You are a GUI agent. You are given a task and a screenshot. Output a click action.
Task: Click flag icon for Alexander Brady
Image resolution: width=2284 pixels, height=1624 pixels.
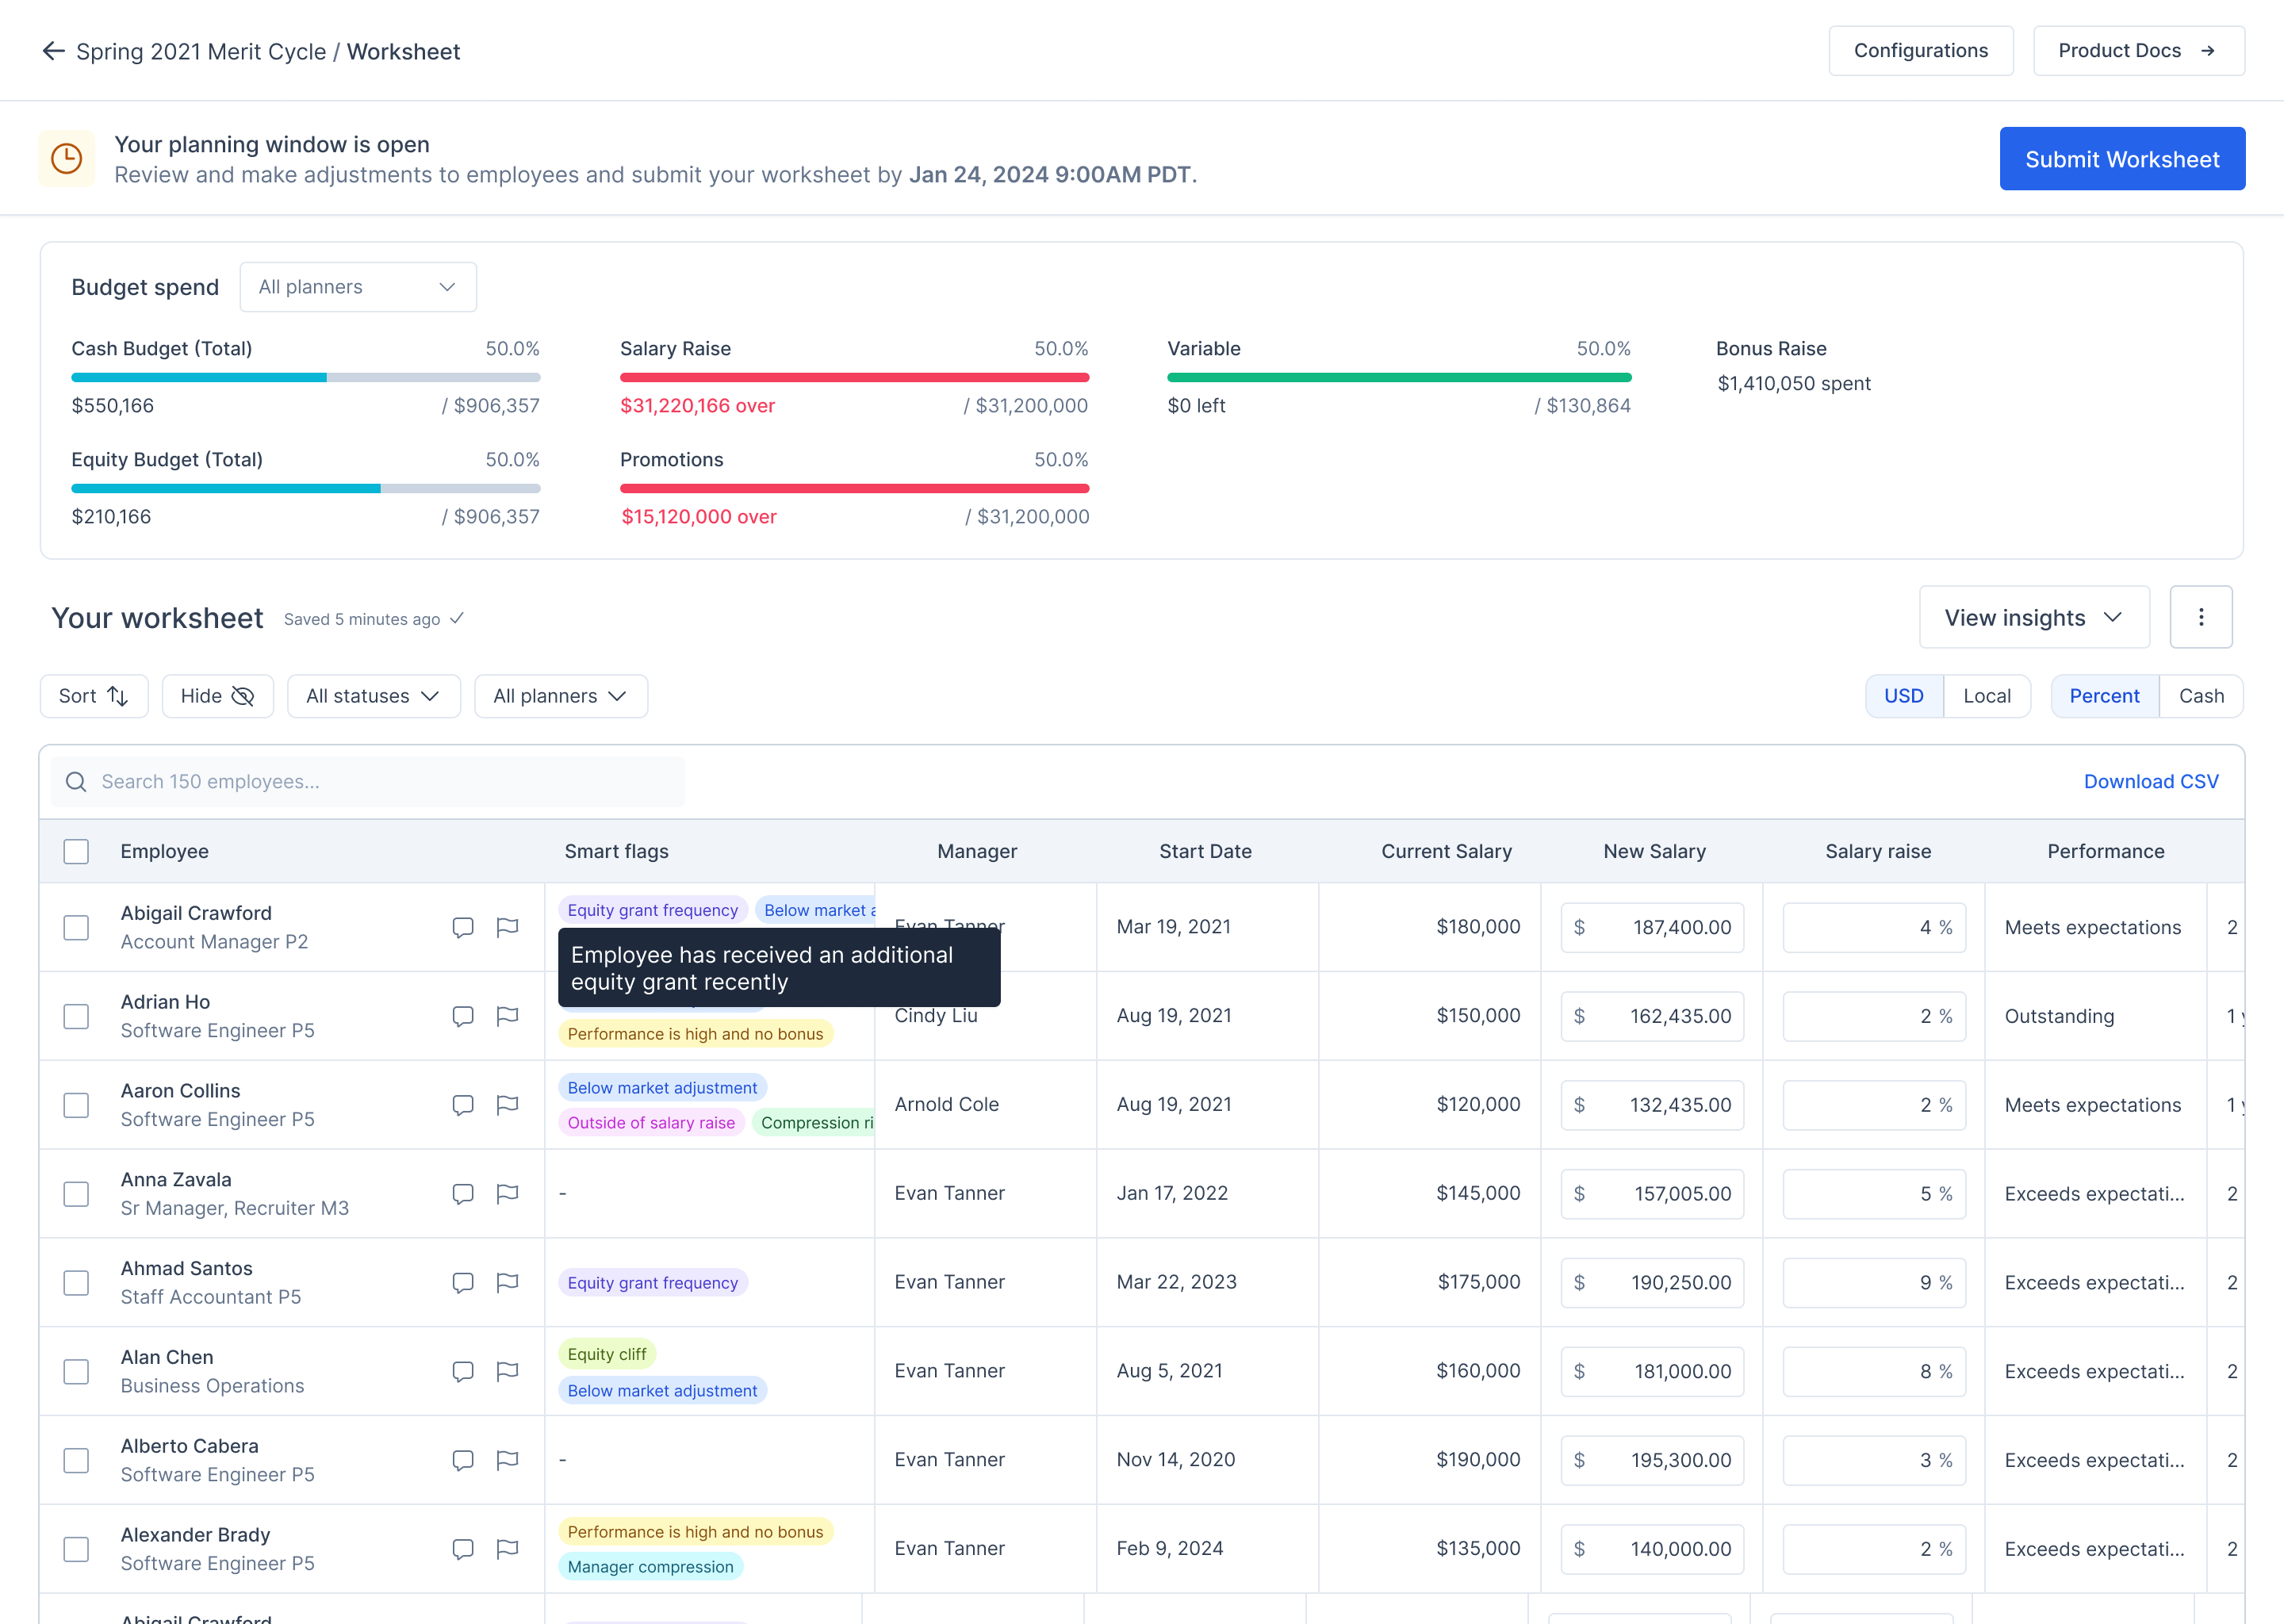(507, 1549)
